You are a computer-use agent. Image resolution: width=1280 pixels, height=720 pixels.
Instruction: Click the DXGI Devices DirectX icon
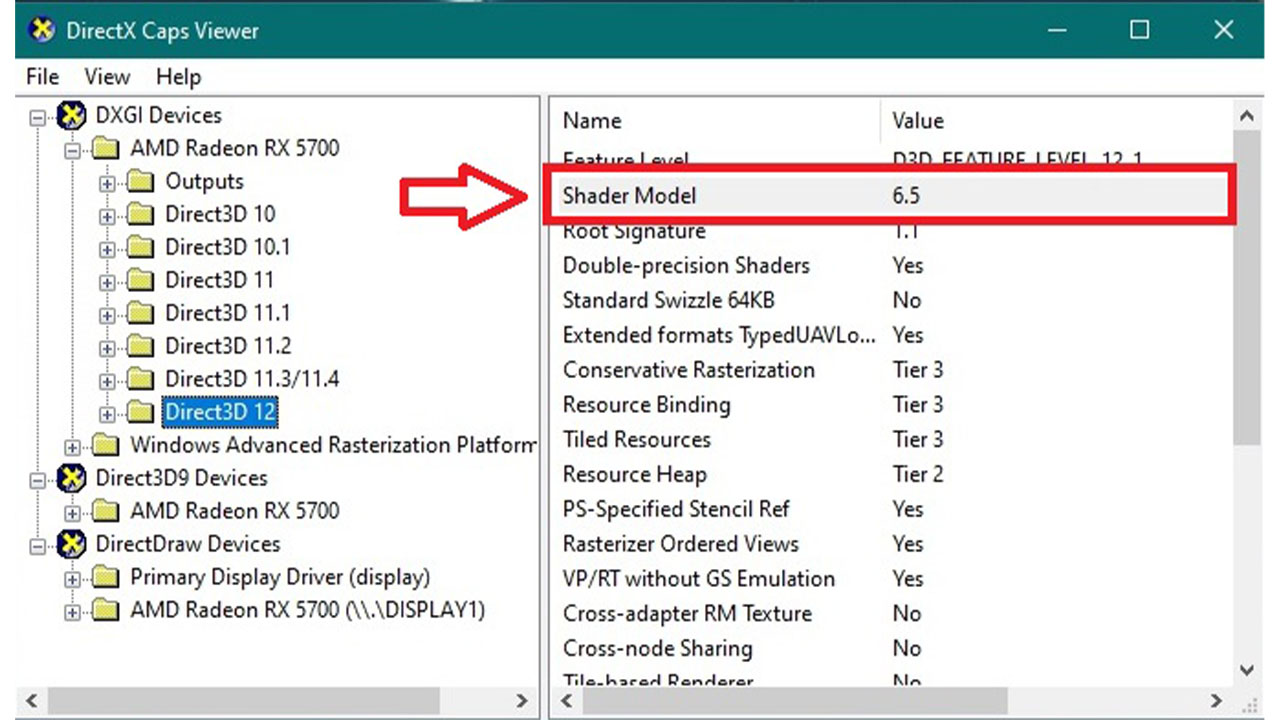pyautogui.click(x=71, y=116)
